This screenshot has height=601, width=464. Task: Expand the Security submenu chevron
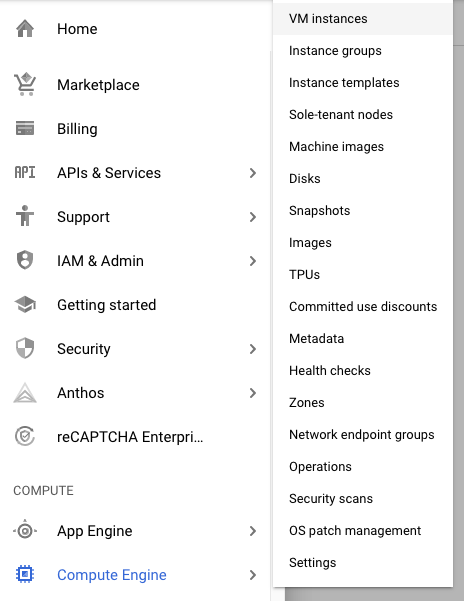(x=252, y=349)
